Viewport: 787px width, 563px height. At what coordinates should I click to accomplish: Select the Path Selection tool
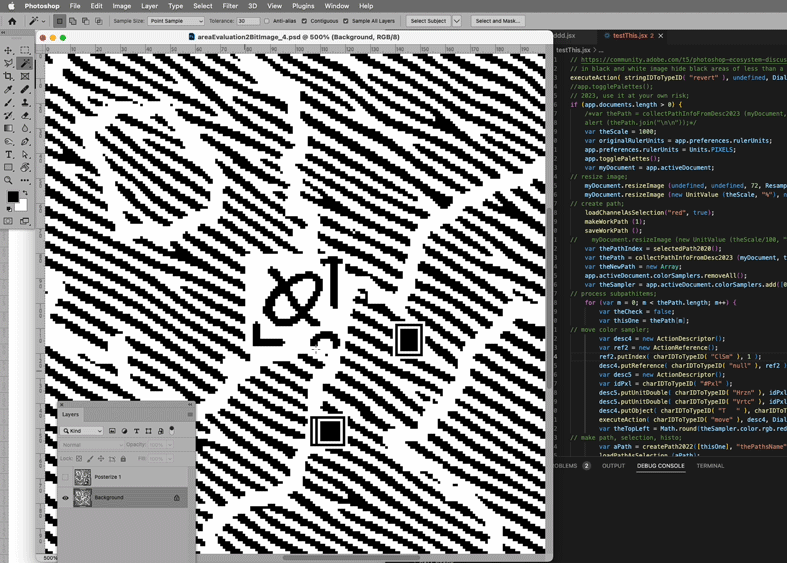tap(25, 155)
